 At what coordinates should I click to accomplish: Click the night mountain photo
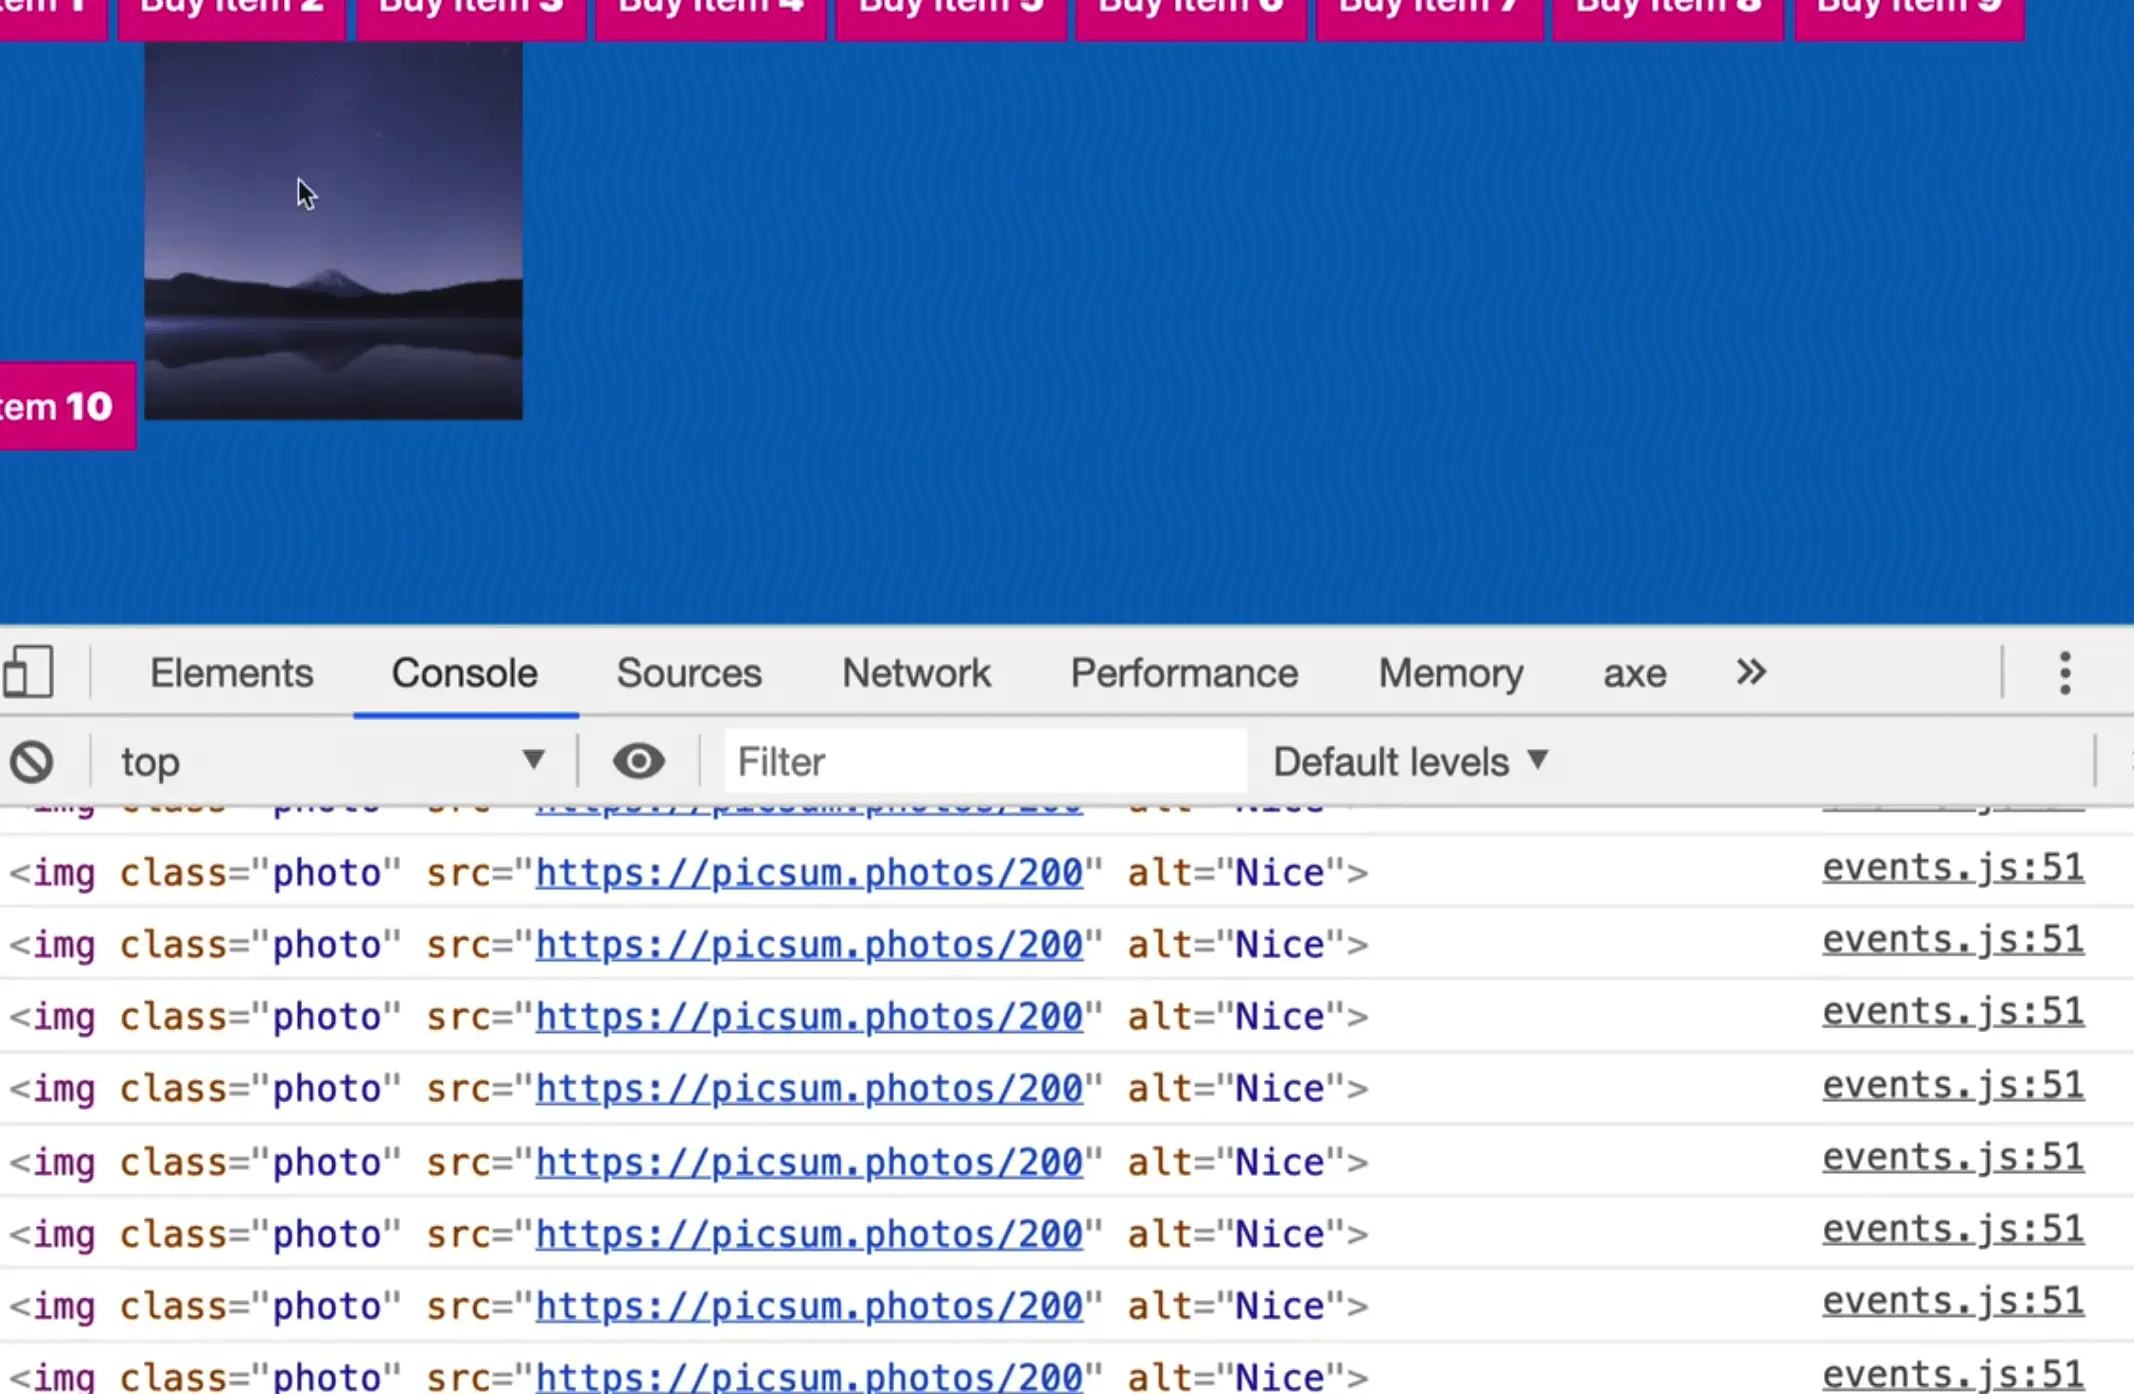point(333,232)
